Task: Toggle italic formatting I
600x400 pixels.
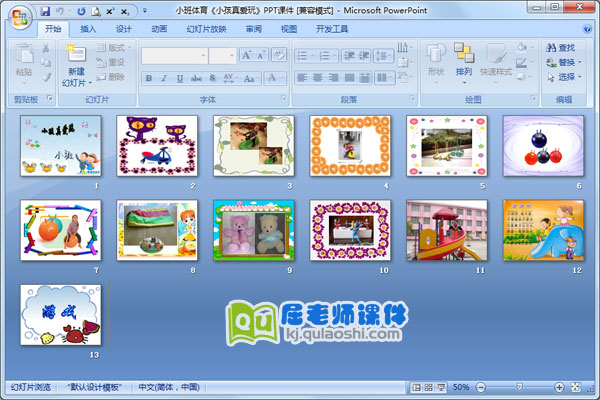Action: 164,78
